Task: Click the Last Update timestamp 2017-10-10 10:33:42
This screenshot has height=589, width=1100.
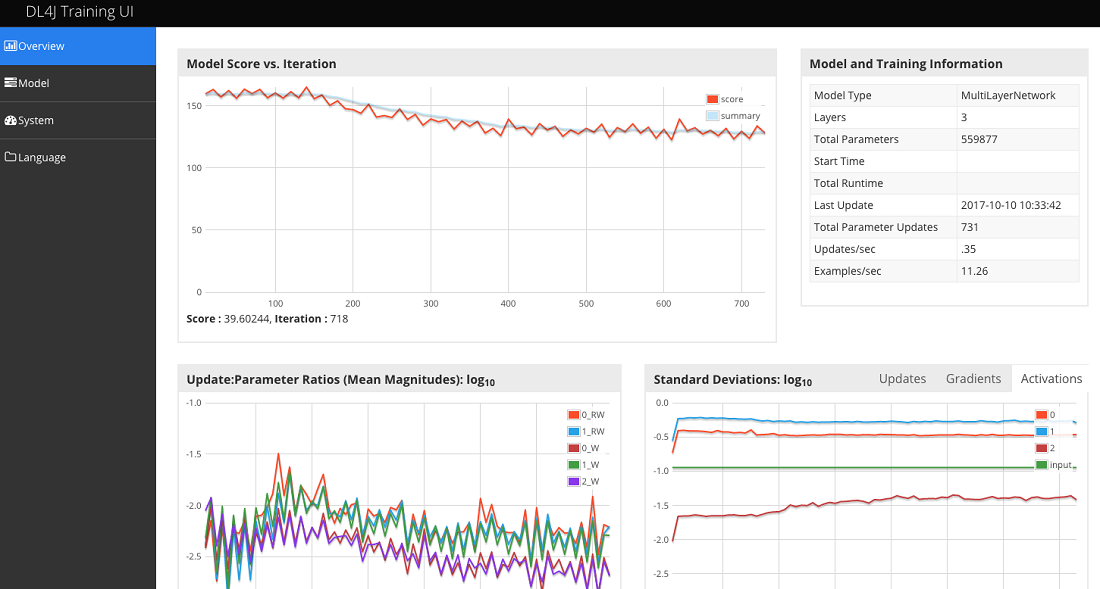Action: coord(1011,205)
